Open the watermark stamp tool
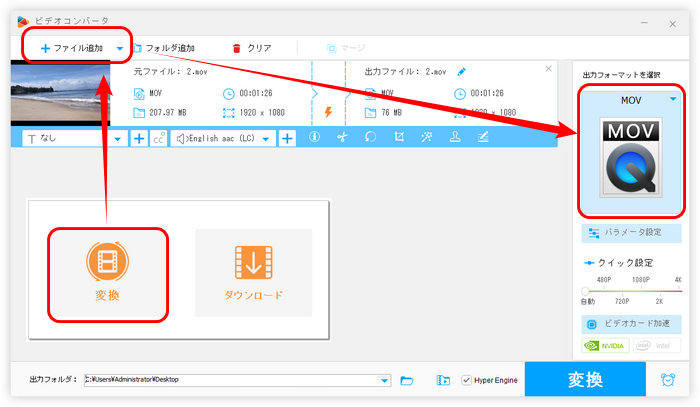This screenshot has height=407, width=700. (x=455, y=137)
